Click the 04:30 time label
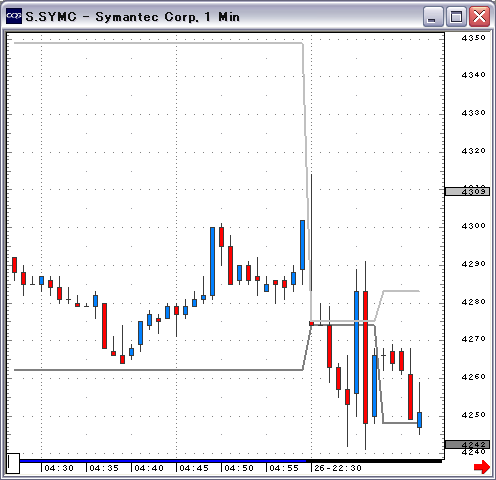 [59, 468]
